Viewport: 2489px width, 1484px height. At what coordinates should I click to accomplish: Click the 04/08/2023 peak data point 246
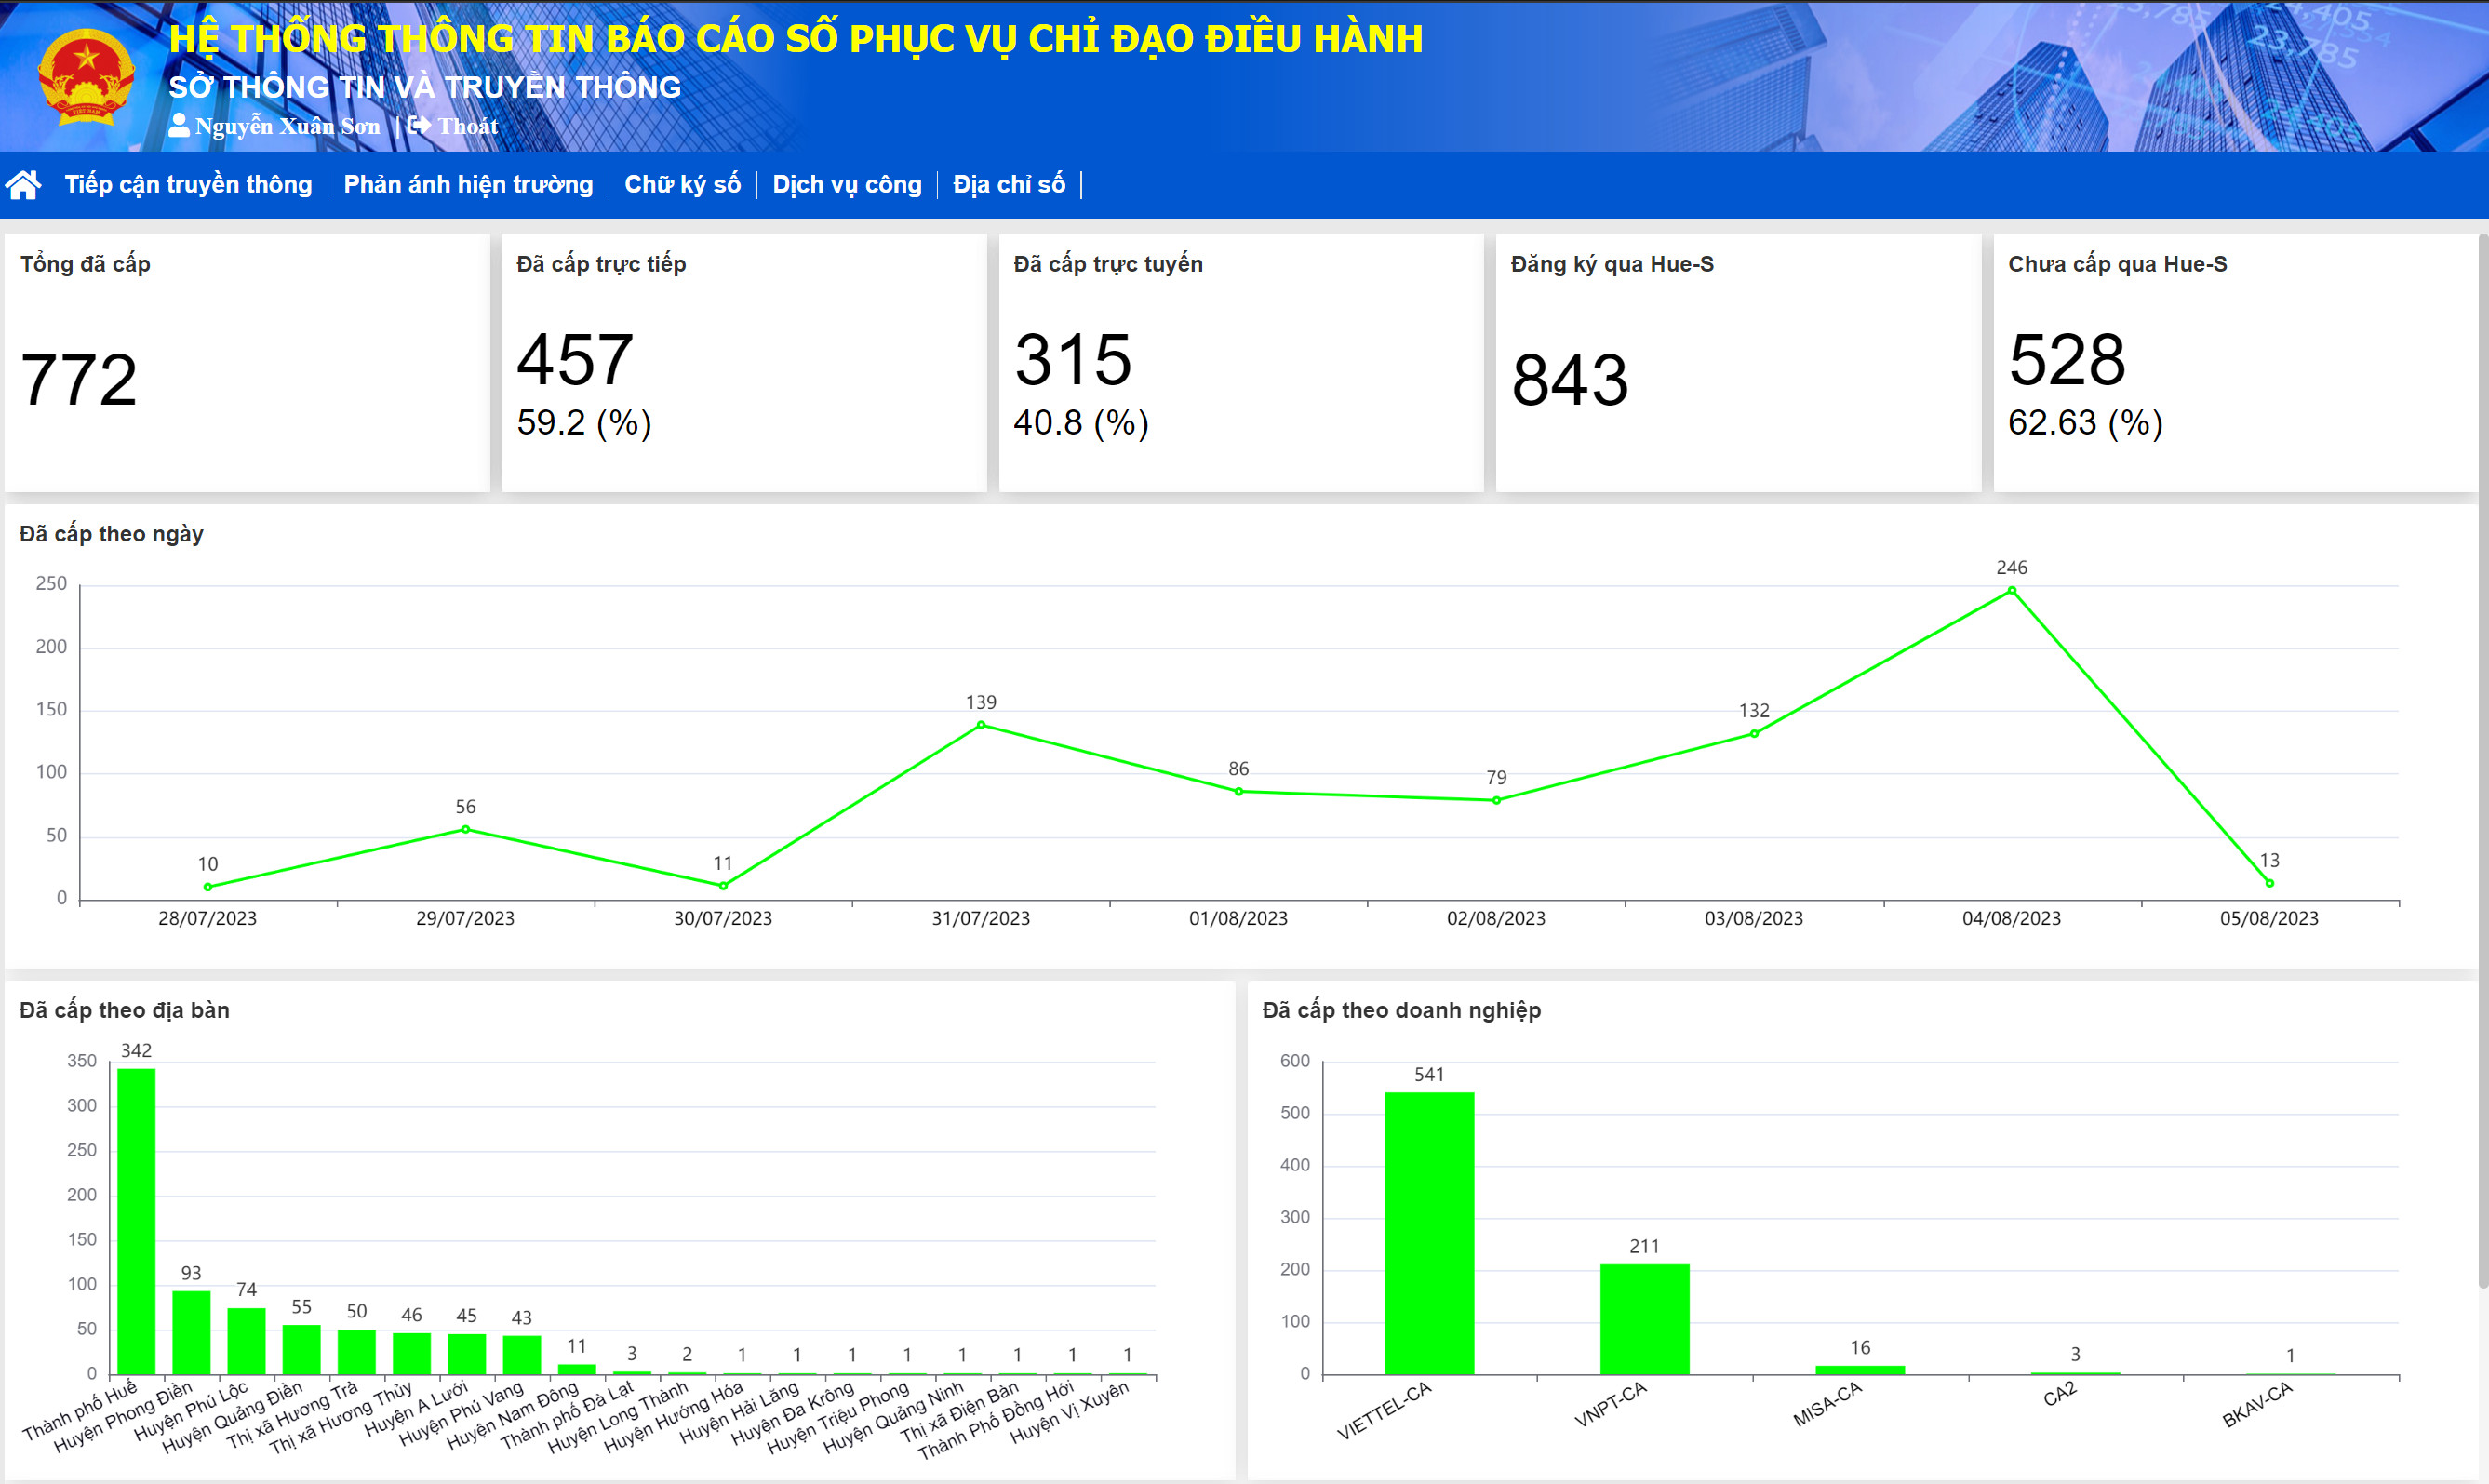[2011, 590]
